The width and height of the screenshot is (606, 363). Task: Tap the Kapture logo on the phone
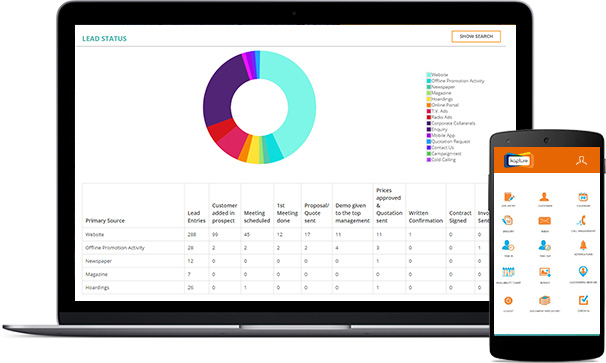click(519, 160)
